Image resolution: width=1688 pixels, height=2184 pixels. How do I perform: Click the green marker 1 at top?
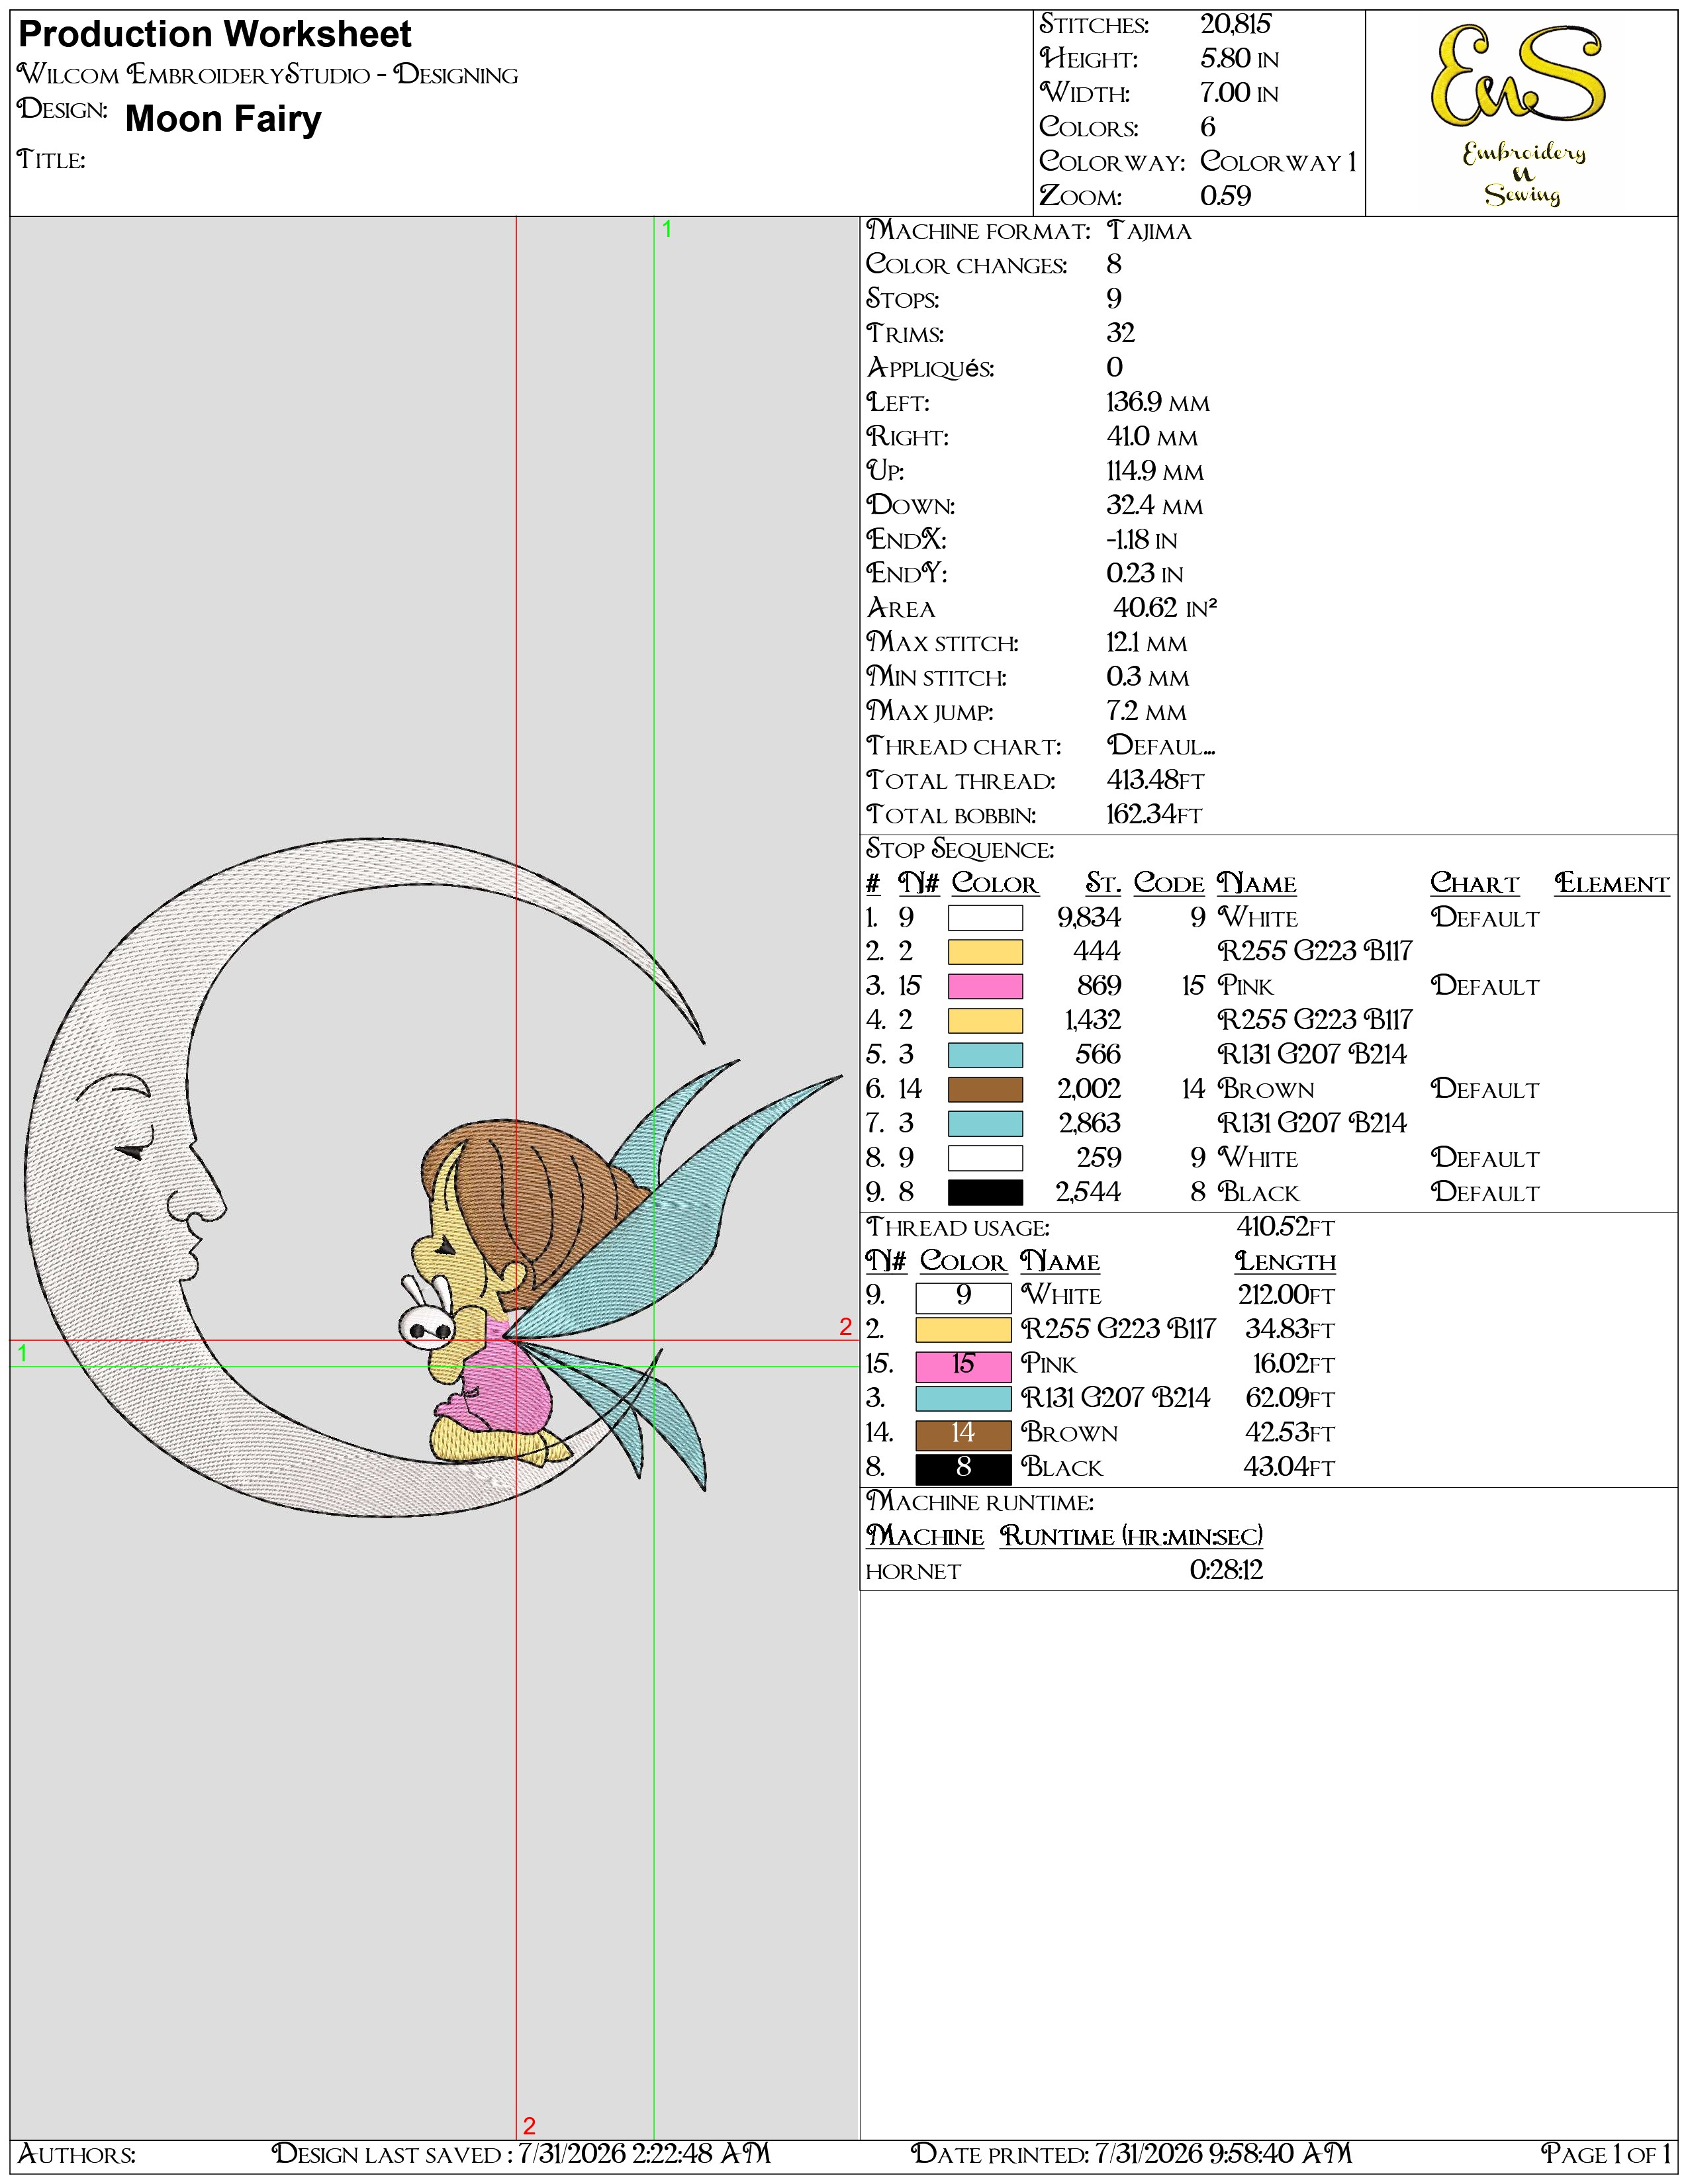(667, 230)
